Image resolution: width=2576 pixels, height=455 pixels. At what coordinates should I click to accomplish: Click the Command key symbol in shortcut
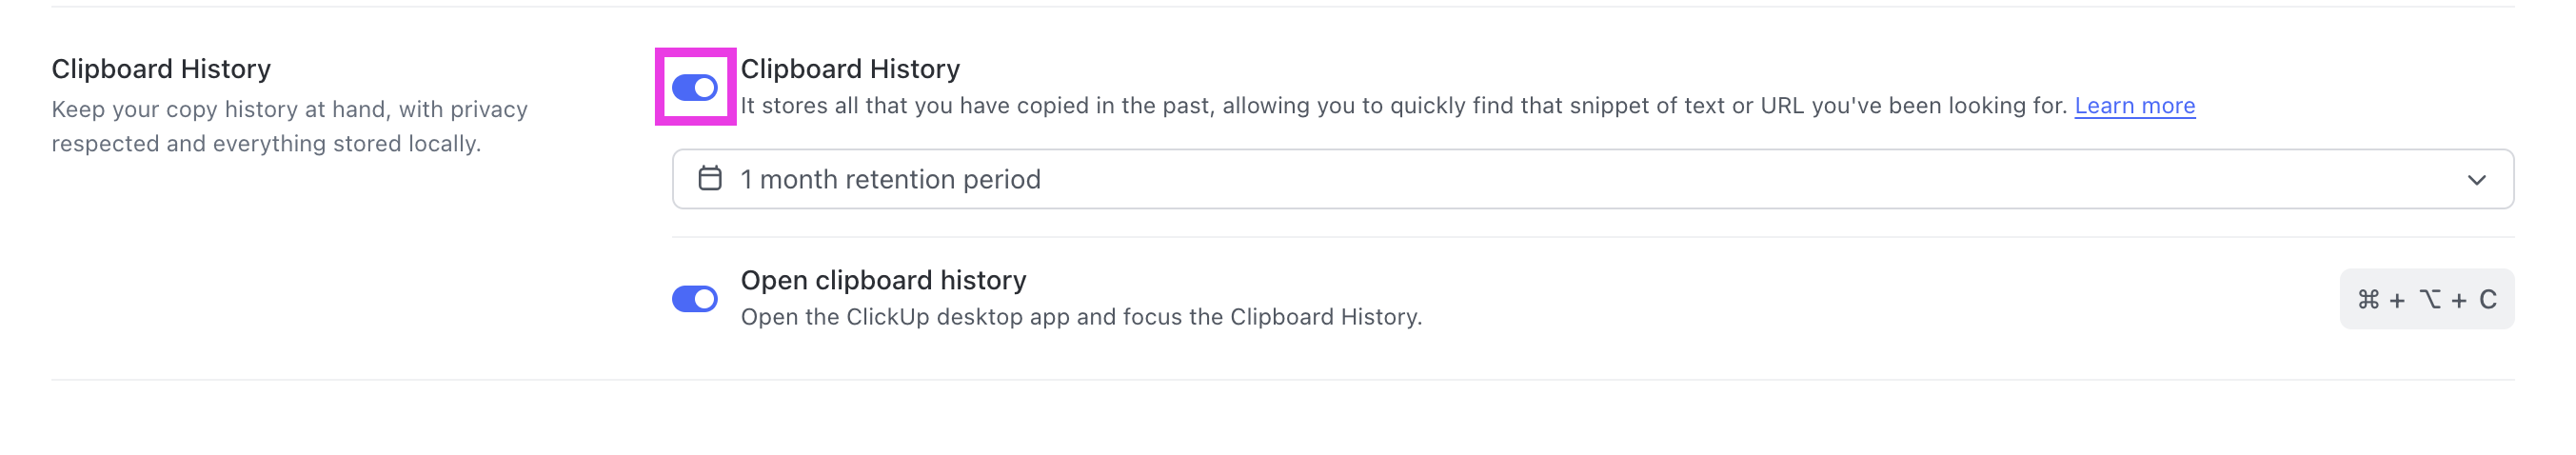point(2368,300)
